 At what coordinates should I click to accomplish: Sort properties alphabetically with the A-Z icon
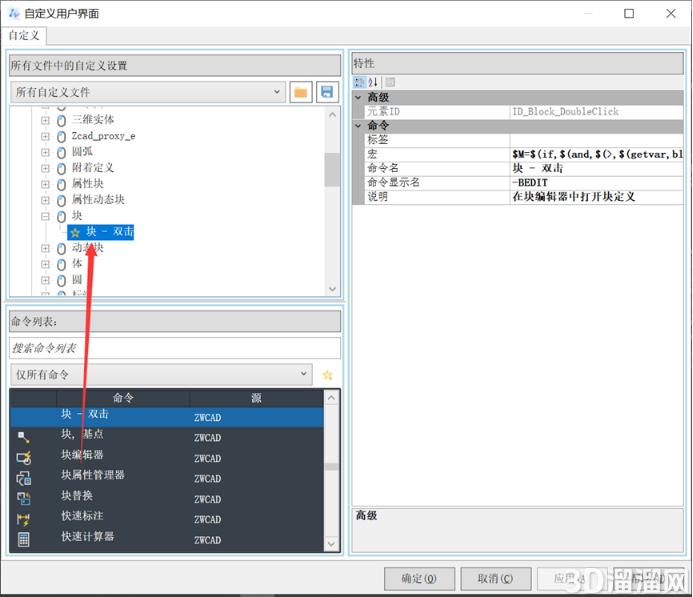(x=373, y=82)
